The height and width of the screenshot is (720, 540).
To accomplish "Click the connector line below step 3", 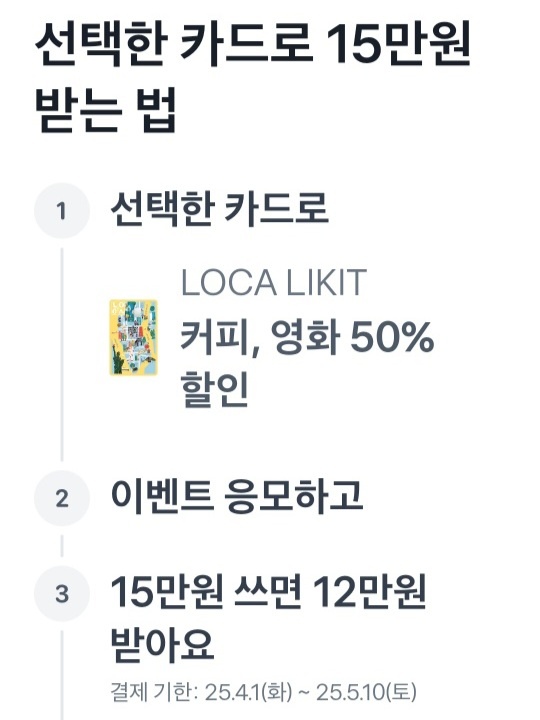I will (62, 675).
